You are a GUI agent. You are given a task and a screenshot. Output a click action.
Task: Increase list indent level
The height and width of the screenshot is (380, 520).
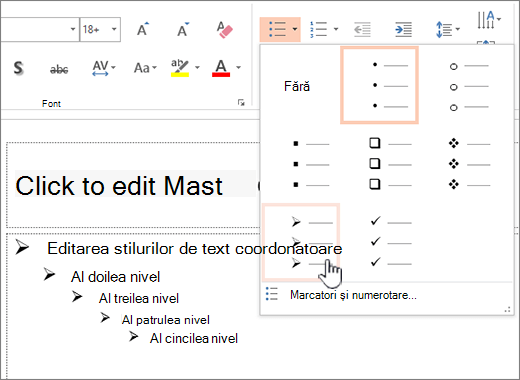click(403, 29)
